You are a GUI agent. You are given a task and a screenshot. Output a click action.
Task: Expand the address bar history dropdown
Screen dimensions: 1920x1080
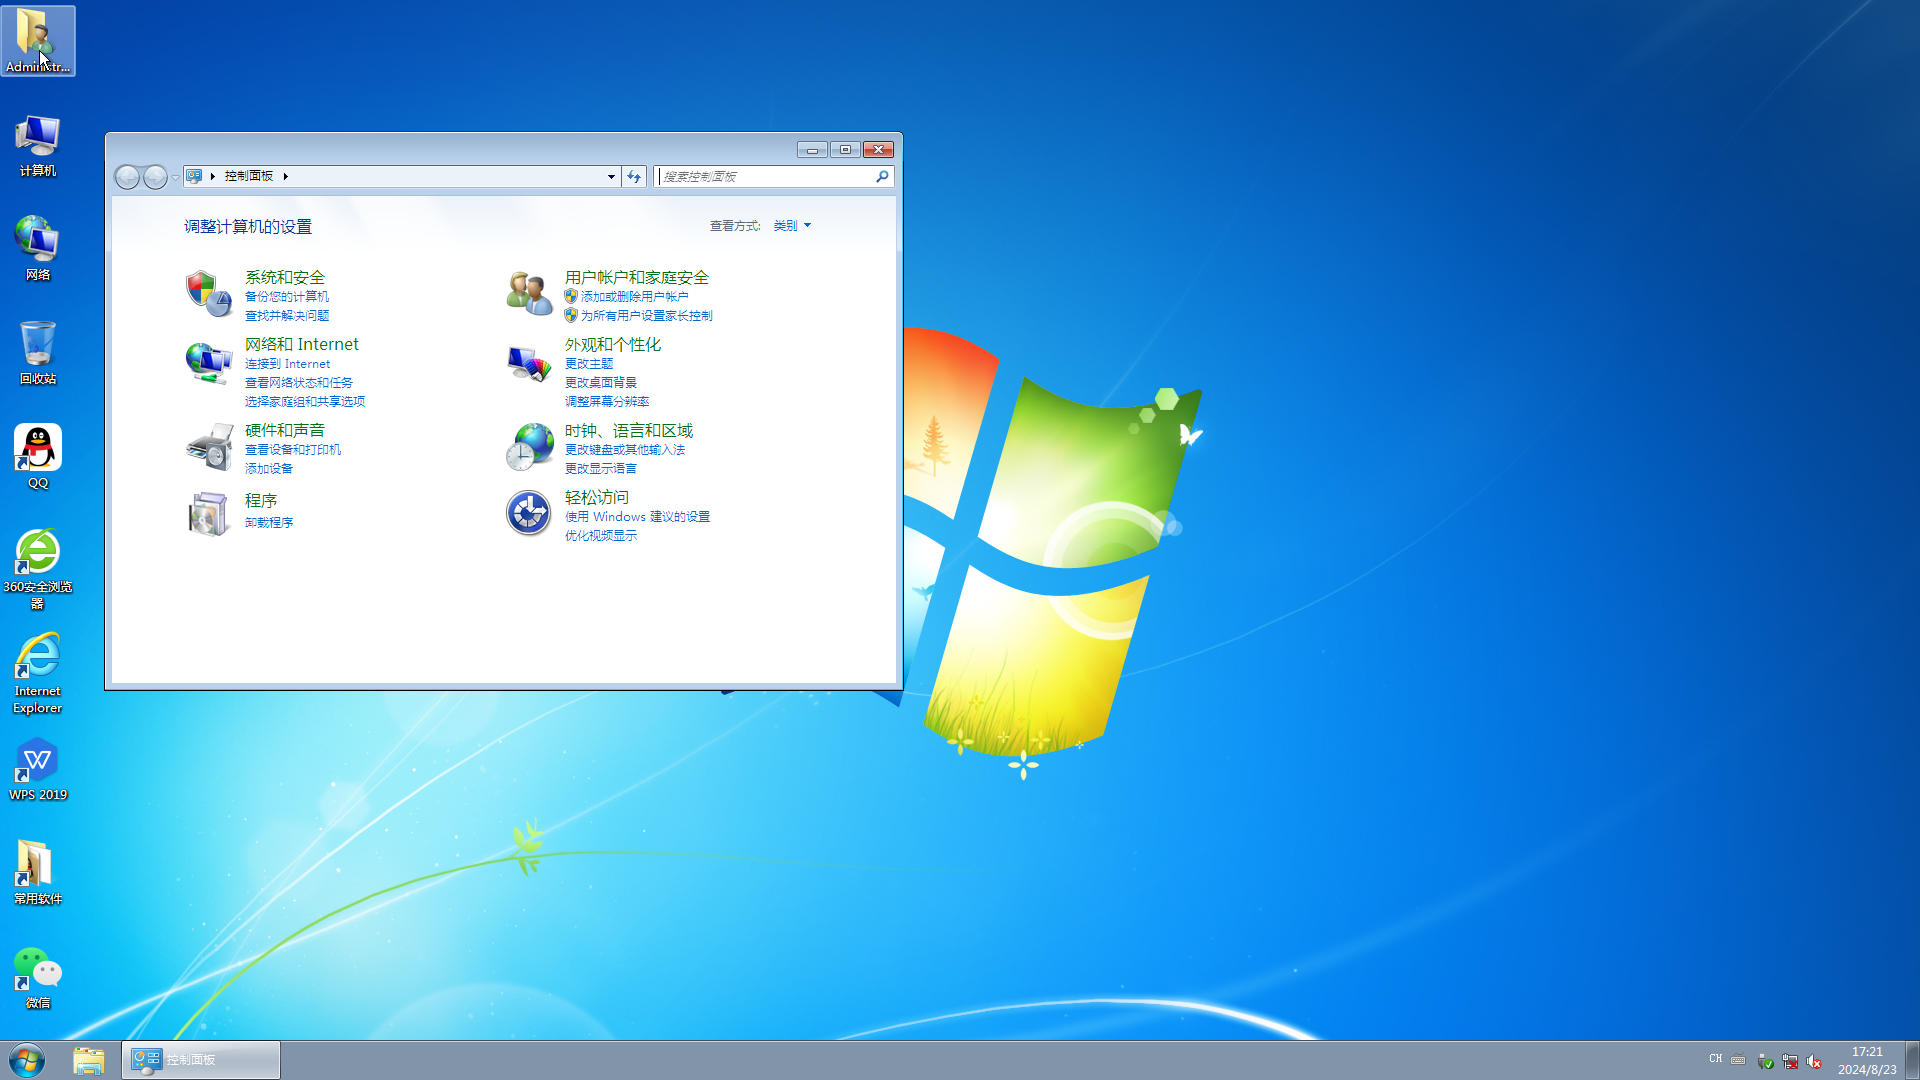[611, 177]
